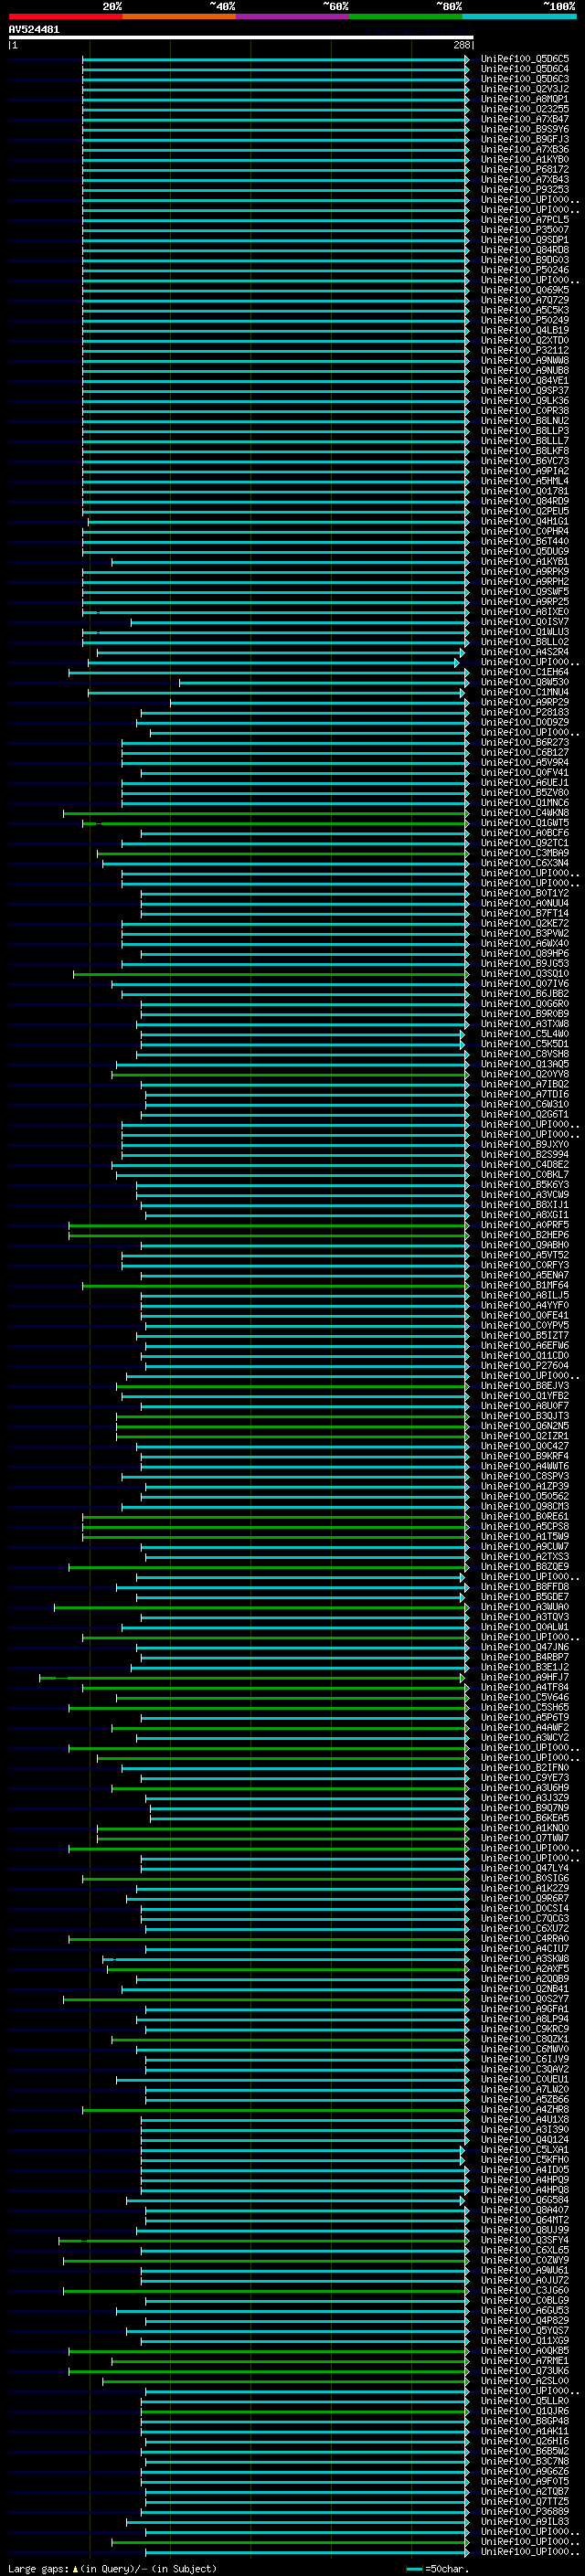Click the UniRef100_Q84VE1 label
Screen dimensions: 585x2576
click(x=525, y=381)
